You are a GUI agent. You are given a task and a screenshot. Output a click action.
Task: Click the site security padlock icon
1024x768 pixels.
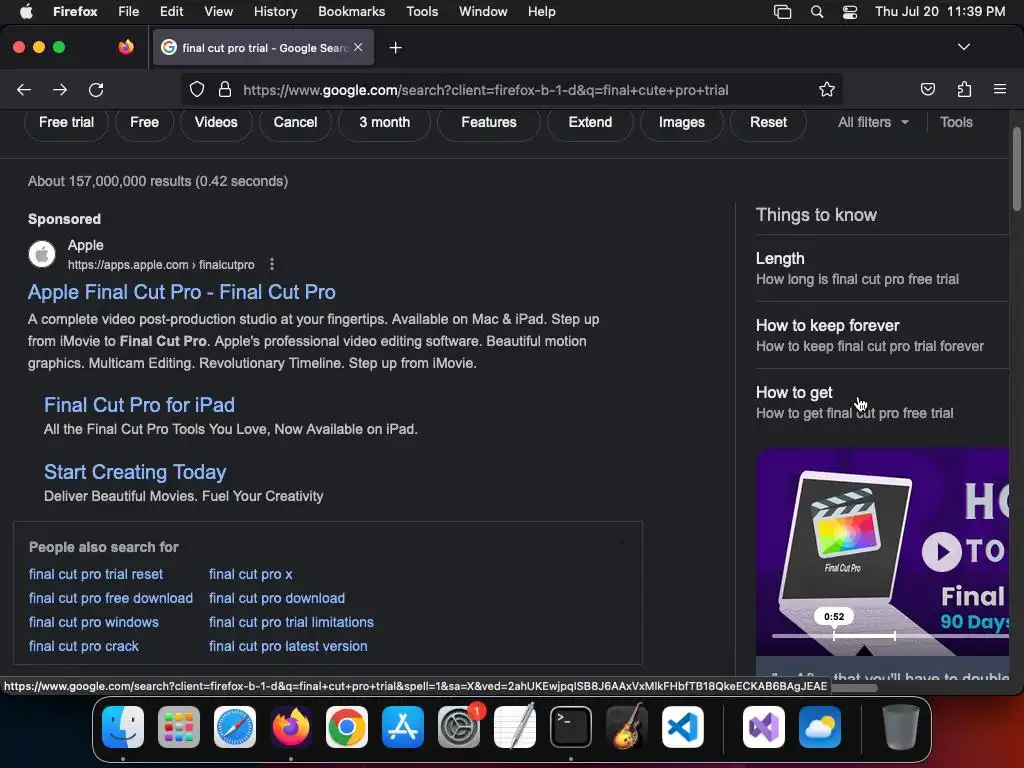click(225, 89)
